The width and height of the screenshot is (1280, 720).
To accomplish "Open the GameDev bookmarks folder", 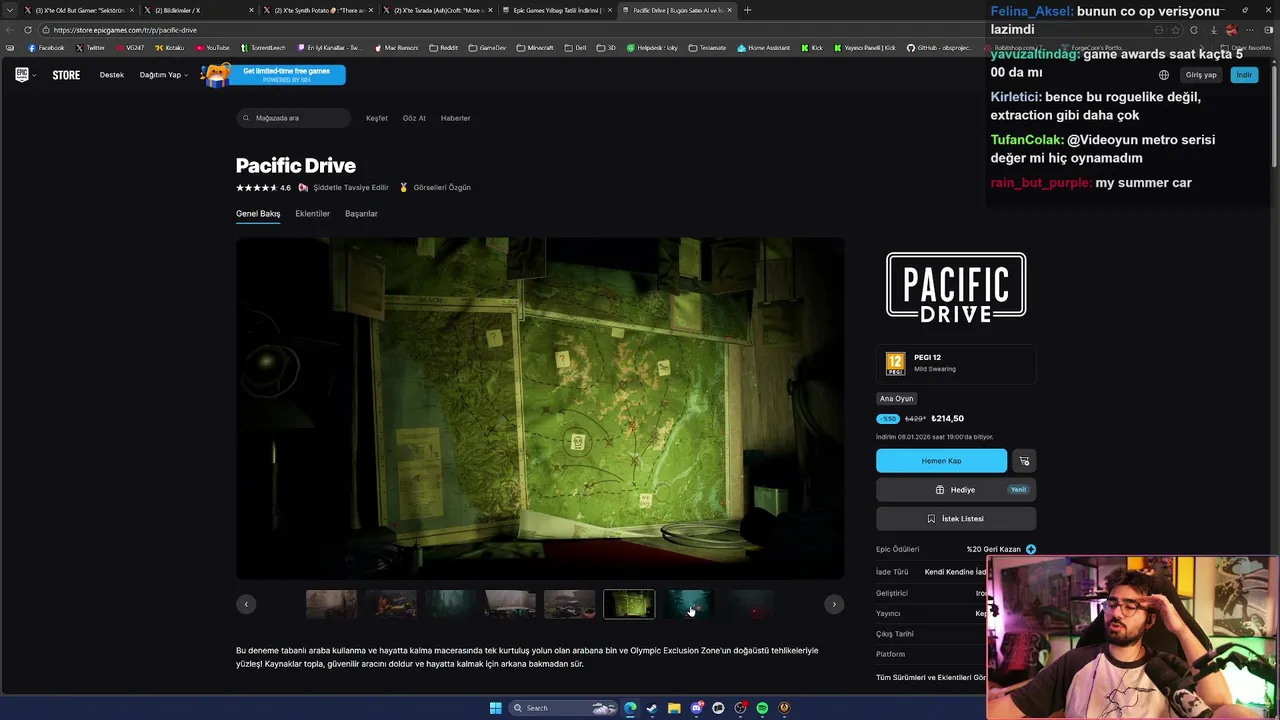I will (x=487, y=48).
